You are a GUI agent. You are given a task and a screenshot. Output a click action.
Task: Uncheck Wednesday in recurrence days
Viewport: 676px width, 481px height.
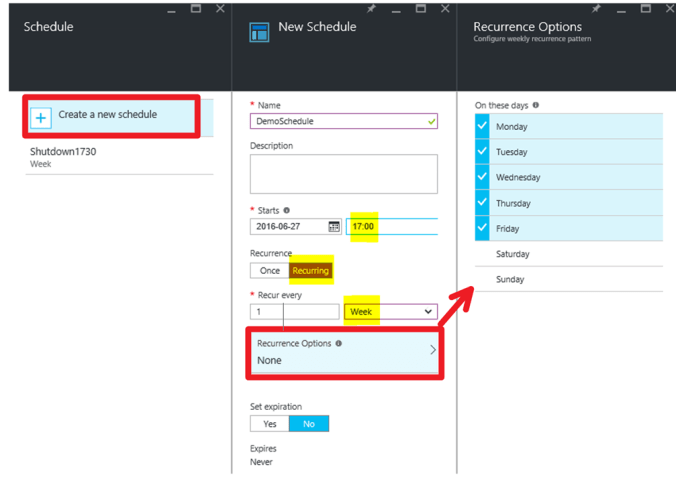point(483,178)
